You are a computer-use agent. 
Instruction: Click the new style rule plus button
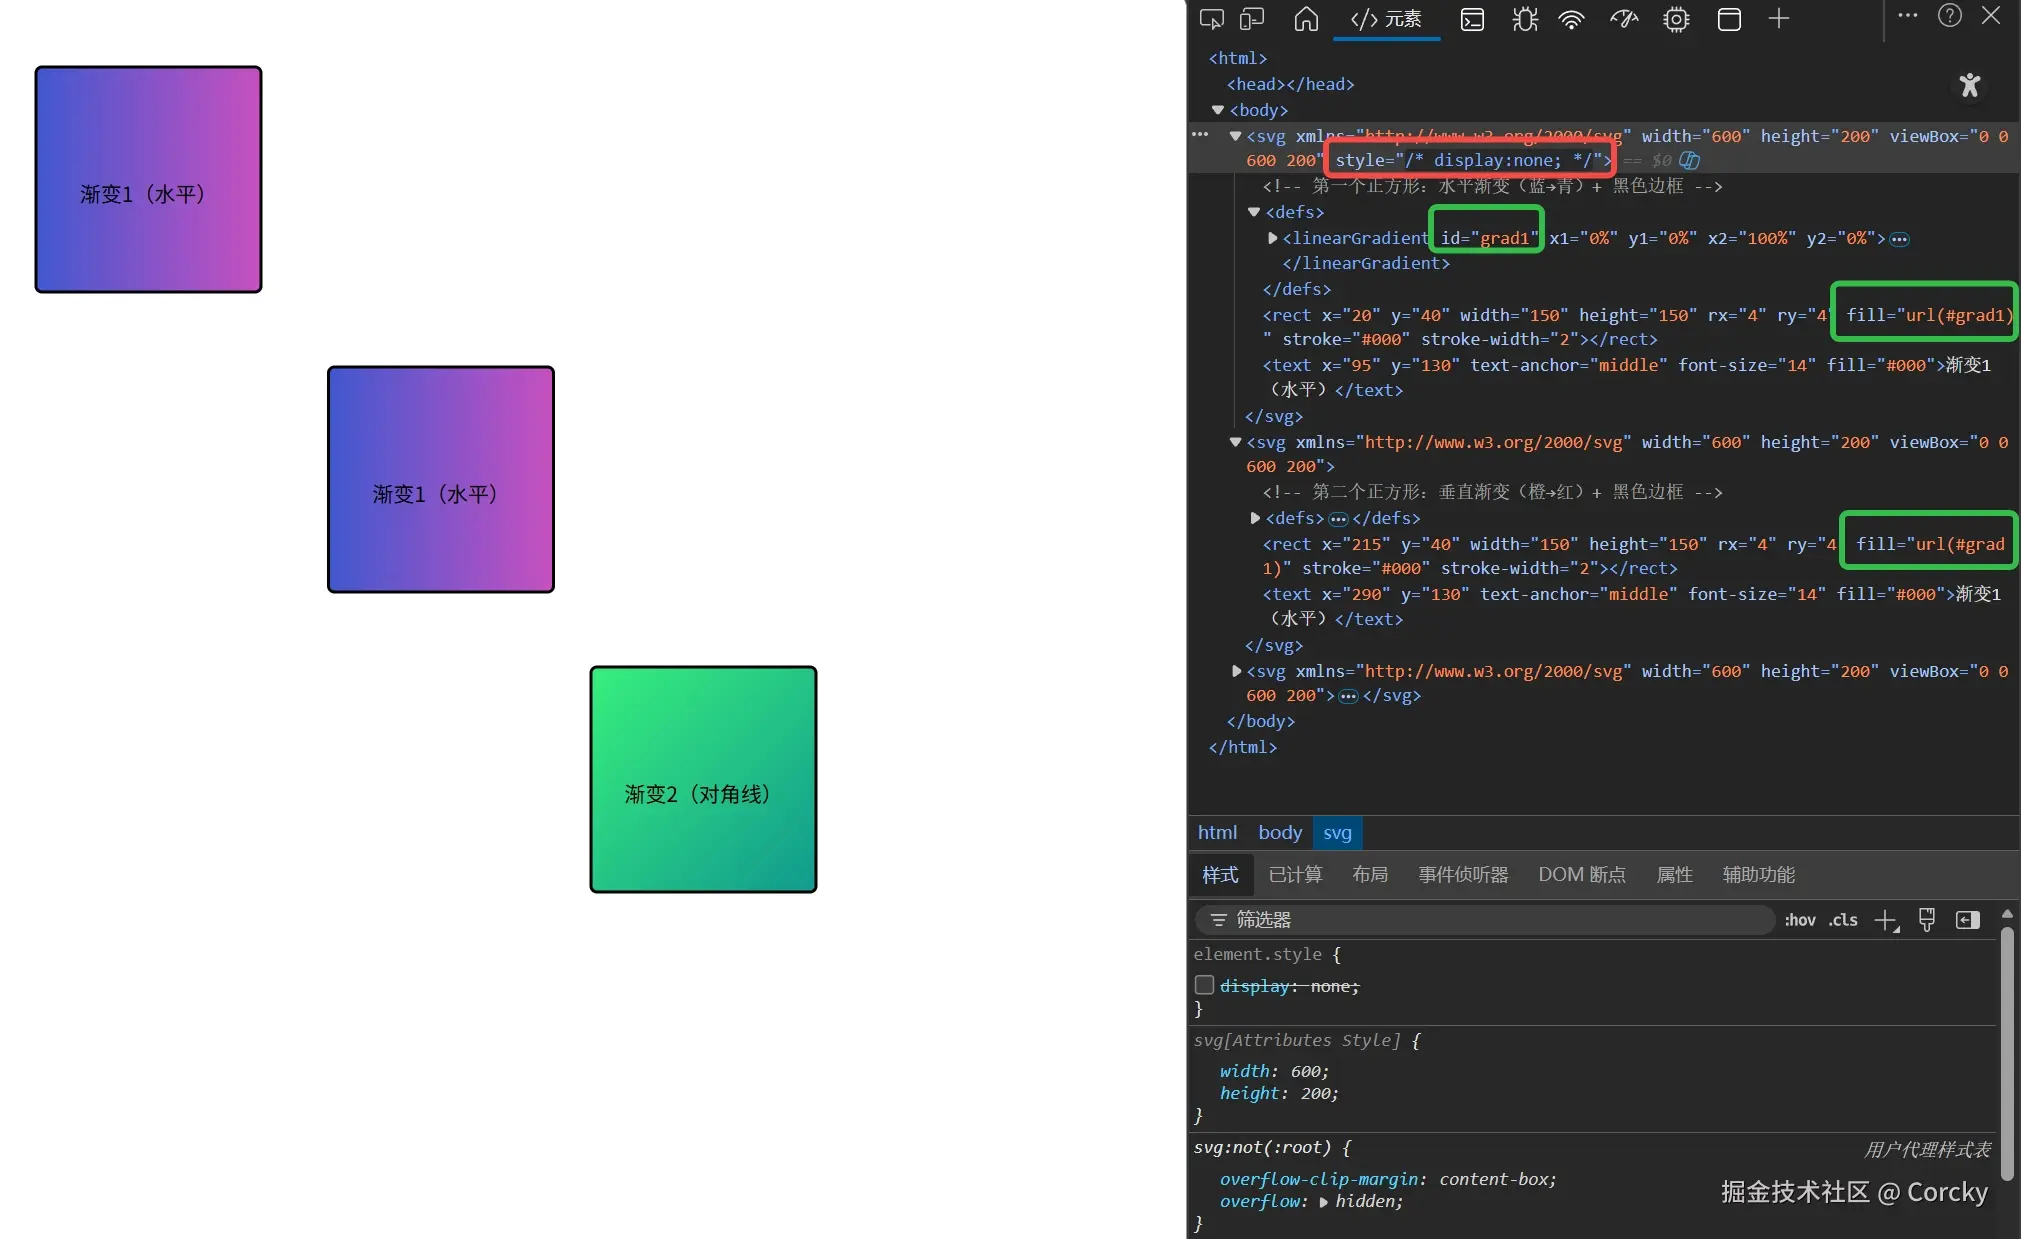(1885, 920)
